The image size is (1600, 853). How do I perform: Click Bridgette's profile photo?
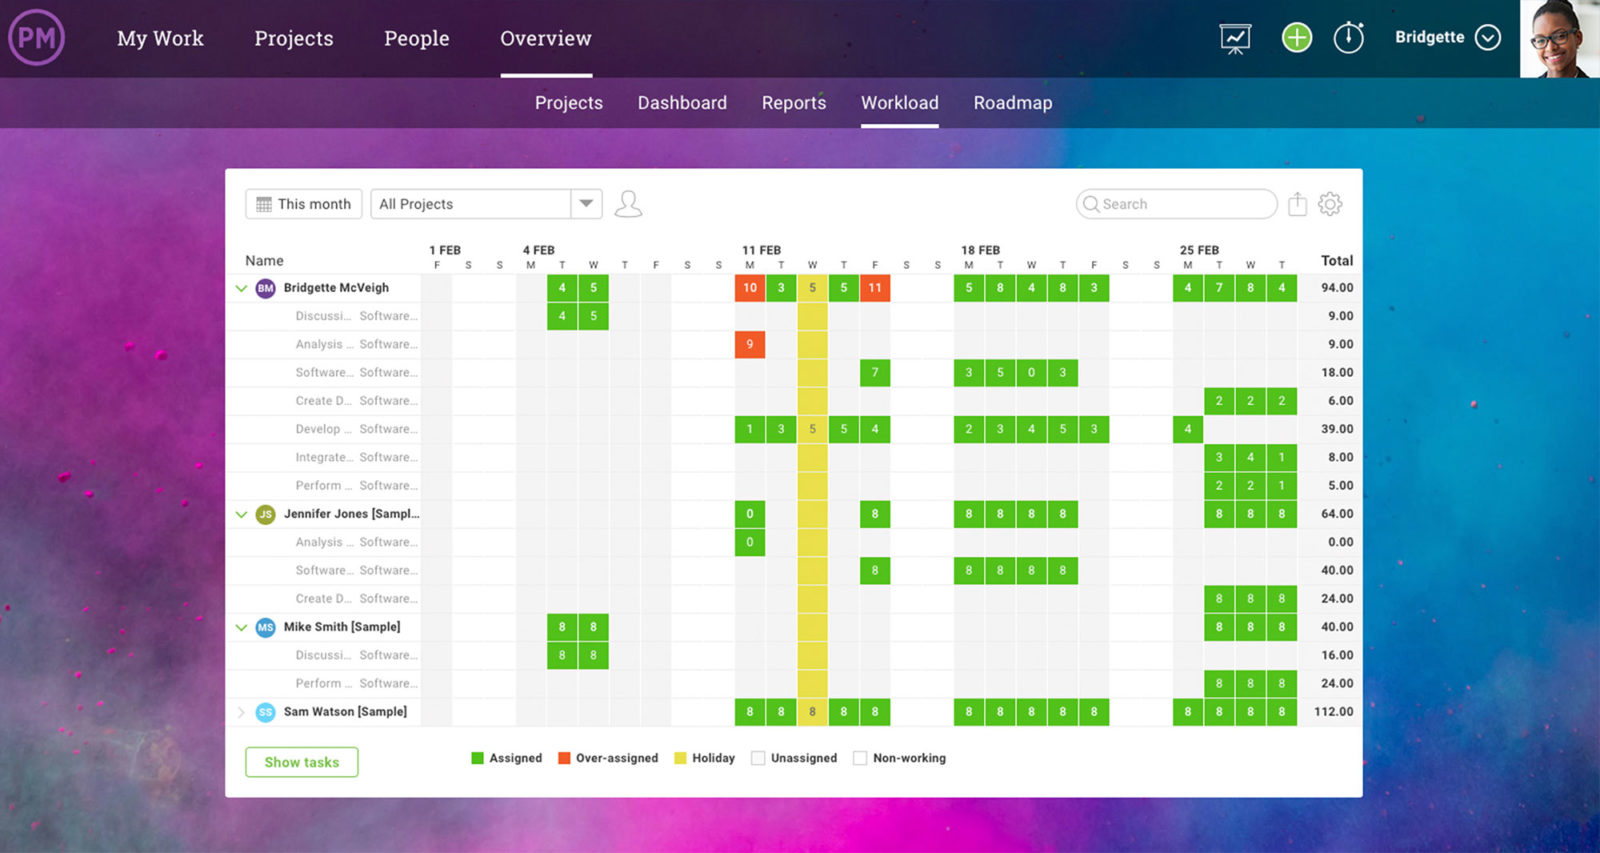pos(1560,39)
